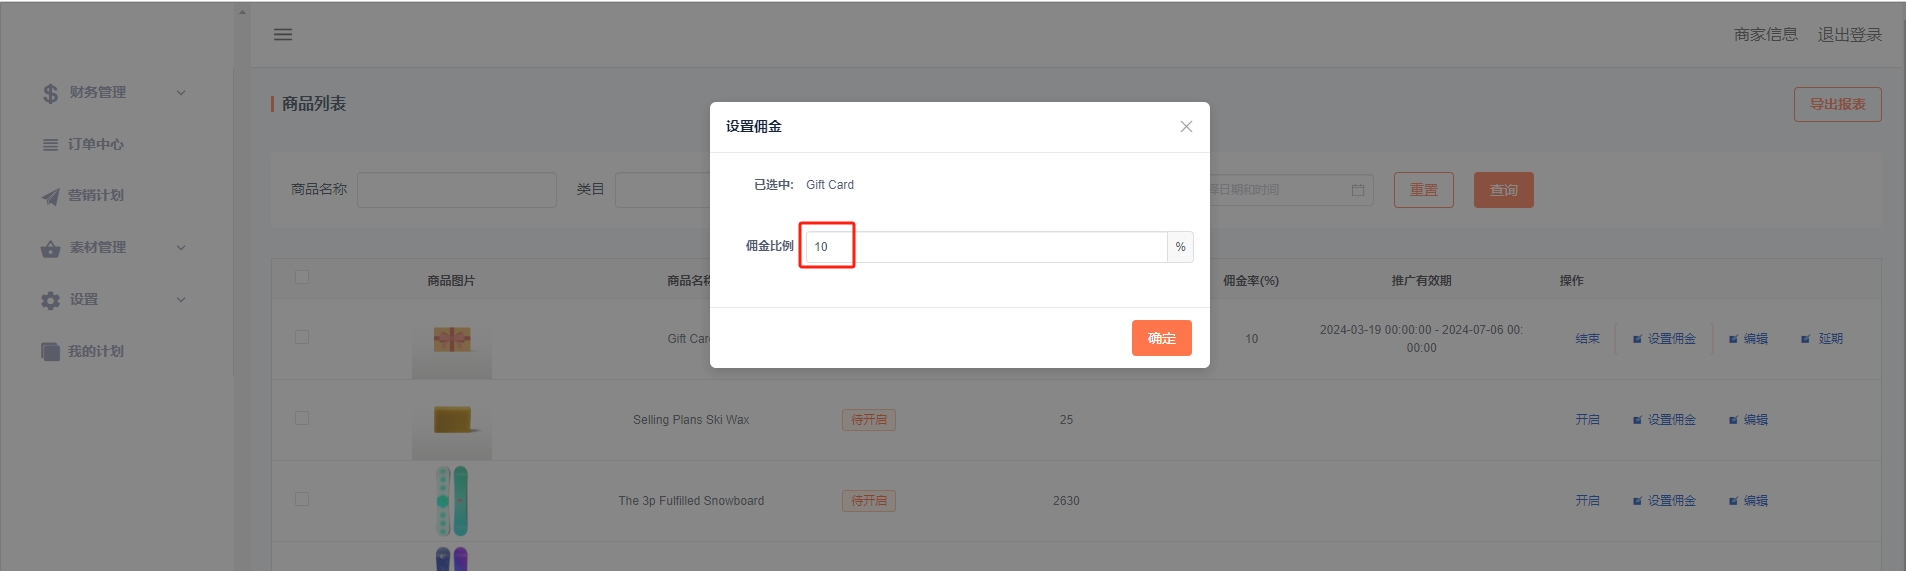Open 我的计划 in the sidebar

(96, 352)
